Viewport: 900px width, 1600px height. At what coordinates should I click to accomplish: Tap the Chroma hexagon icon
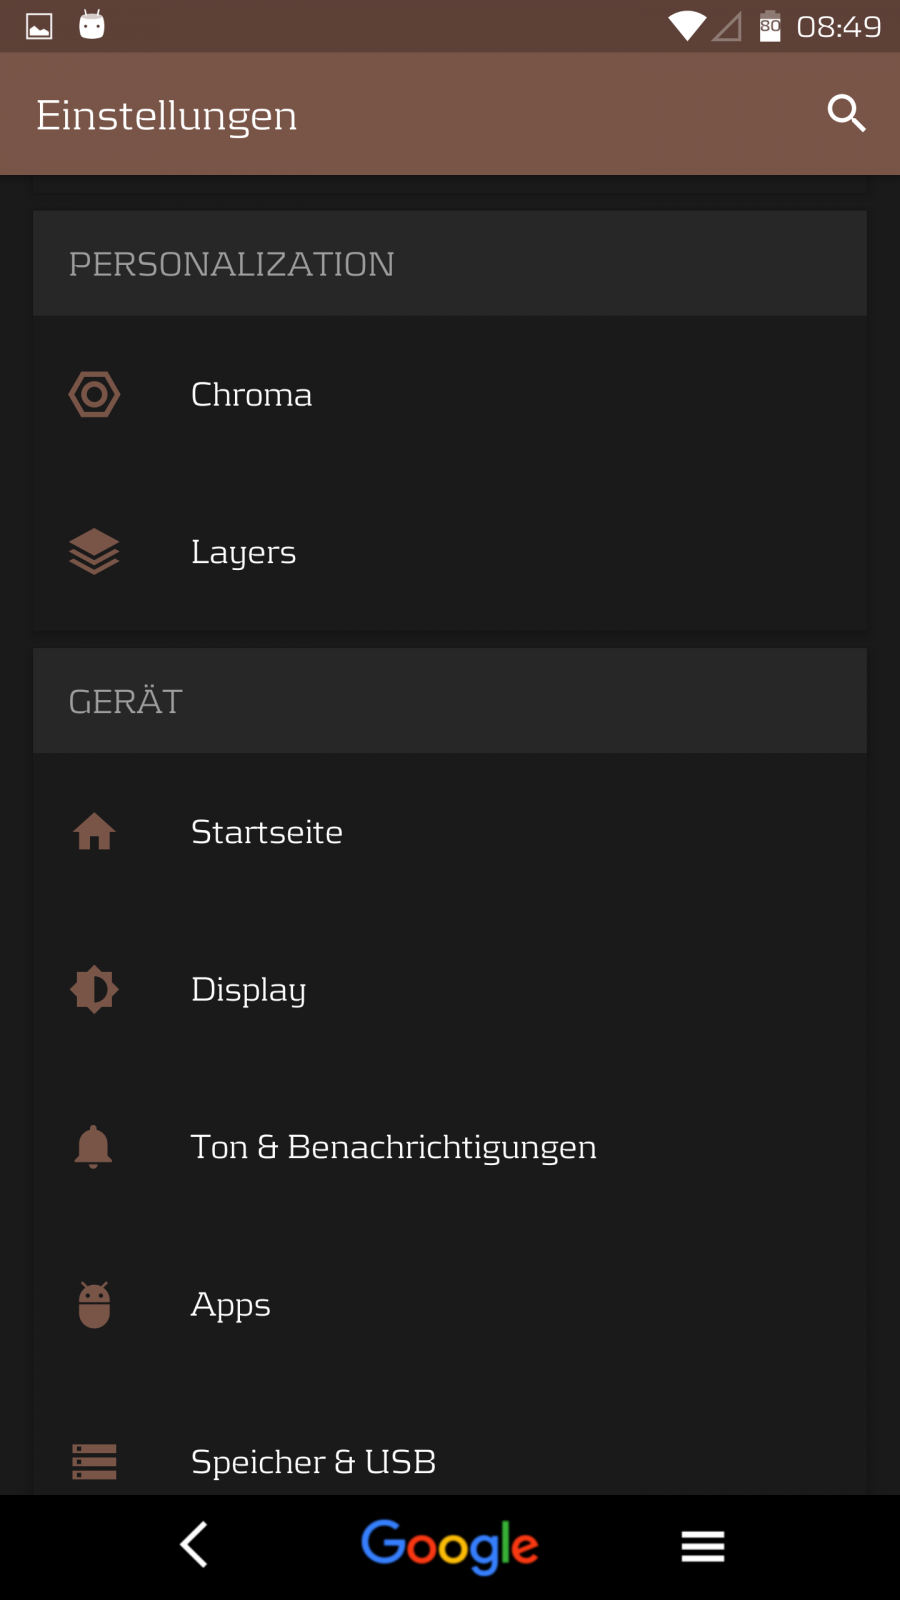tap(94, 395)
